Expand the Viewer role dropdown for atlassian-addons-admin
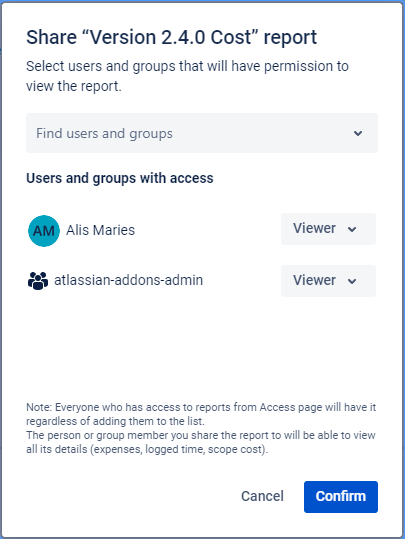Viewport: 405px width, 539px height. (328, 281)
